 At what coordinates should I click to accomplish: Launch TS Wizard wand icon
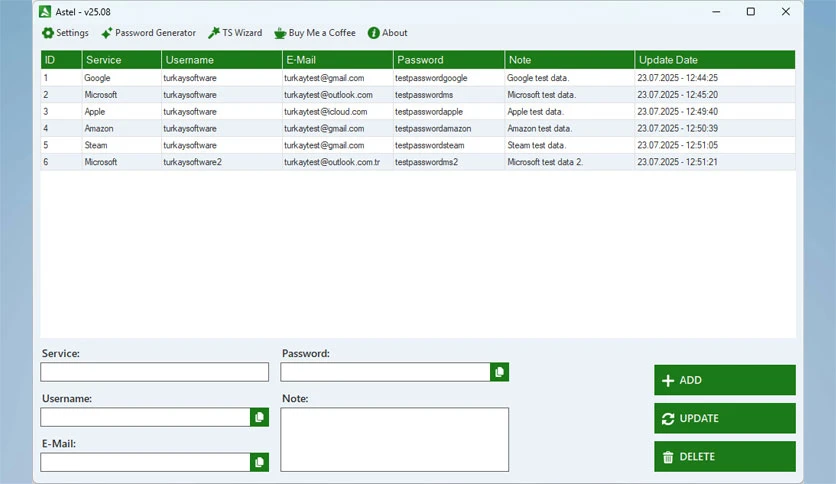point(214,33)
